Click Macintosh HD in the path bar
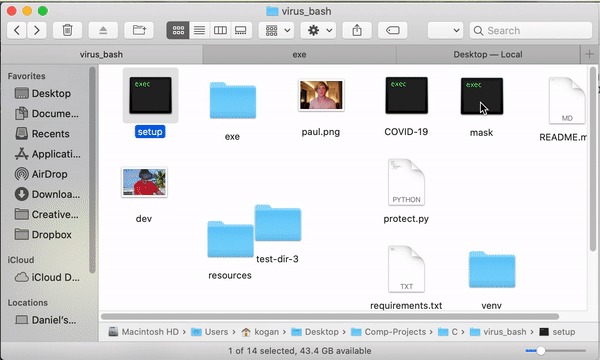This screenshot has width=600, height=360. click(x=144, y=332)
